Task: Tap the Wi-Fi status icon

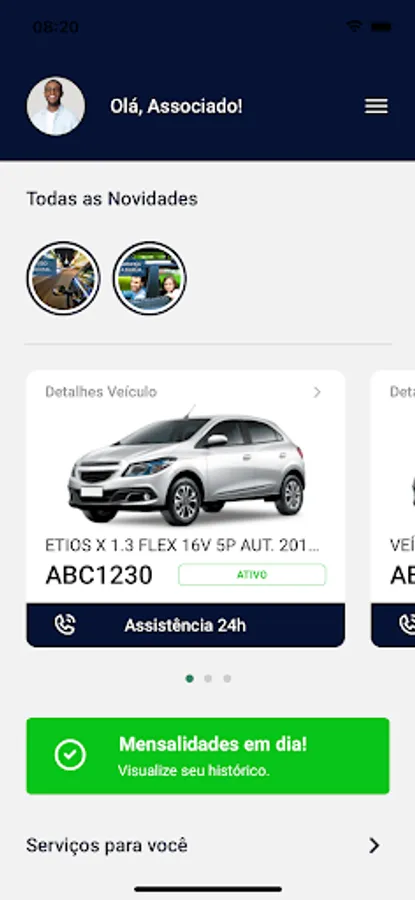Action: coord(354,26)
